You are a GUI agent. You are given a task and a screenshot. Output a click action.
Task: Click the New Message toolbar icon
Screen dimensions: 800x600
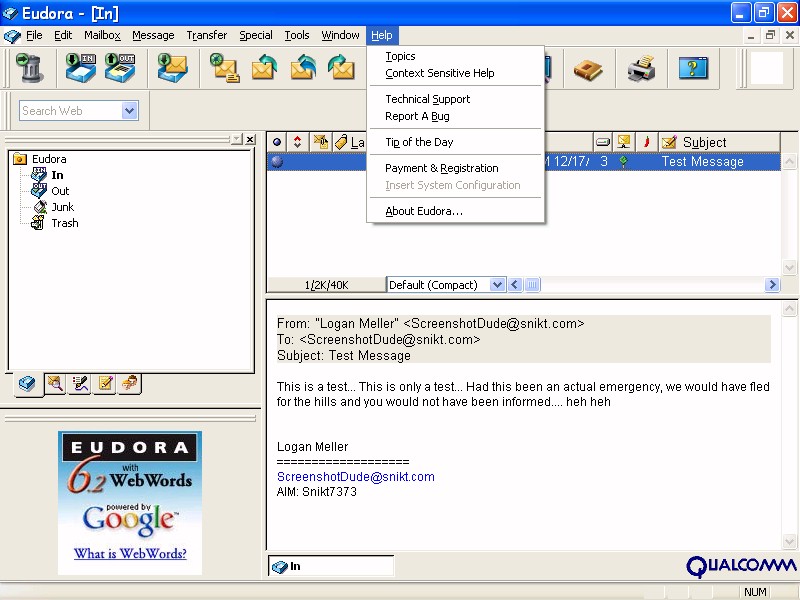pyautogui.click(x=224, y=68)
